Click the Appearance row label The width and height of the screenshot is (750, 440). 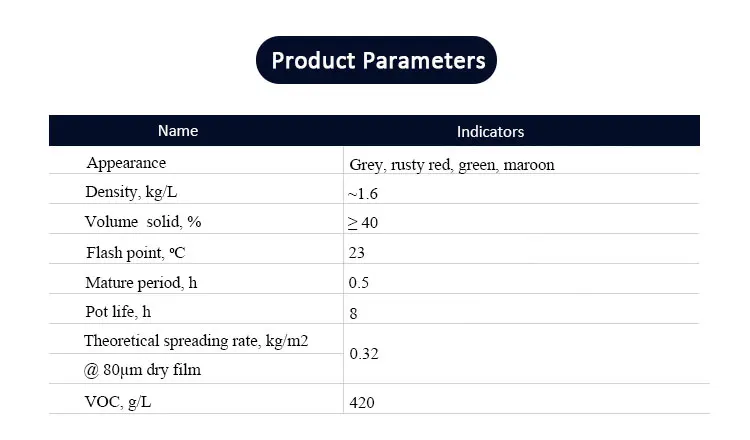pyautogui.click(x=126, y=163)
